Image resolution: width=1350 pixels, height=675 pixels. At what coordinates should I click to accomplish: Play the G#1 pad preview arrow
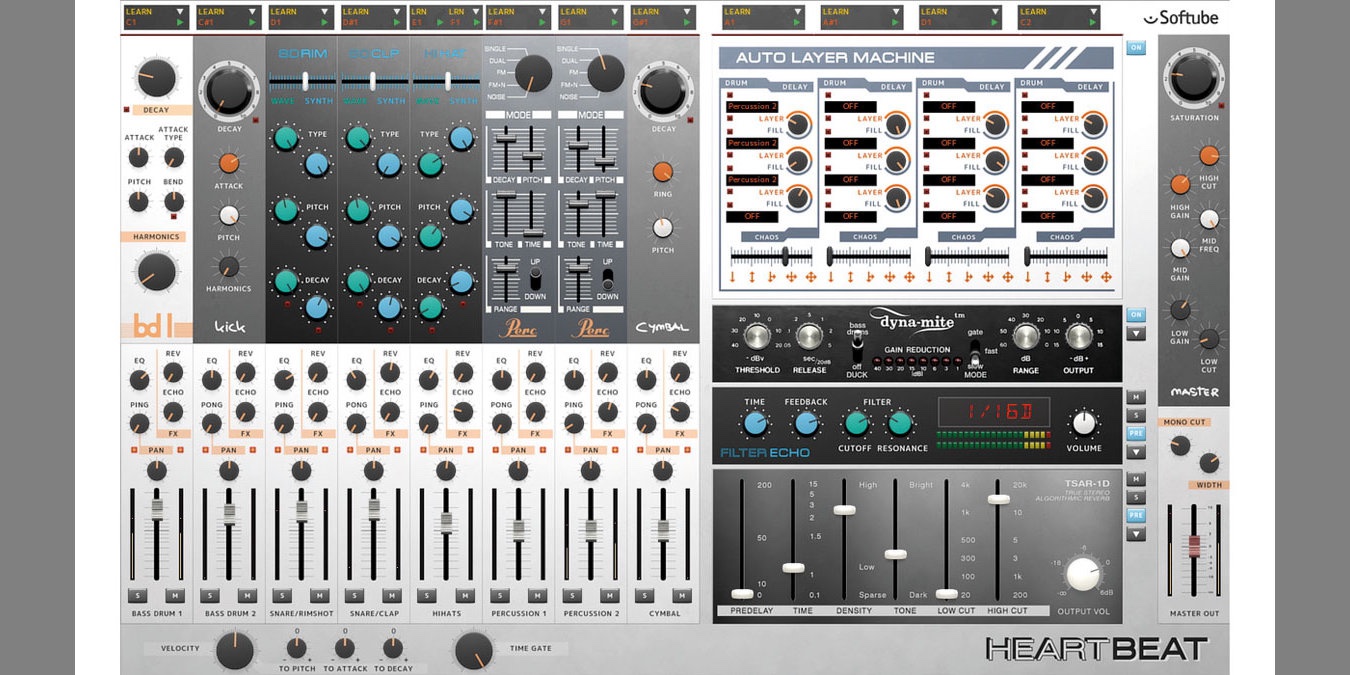click(x=686, y=21)
